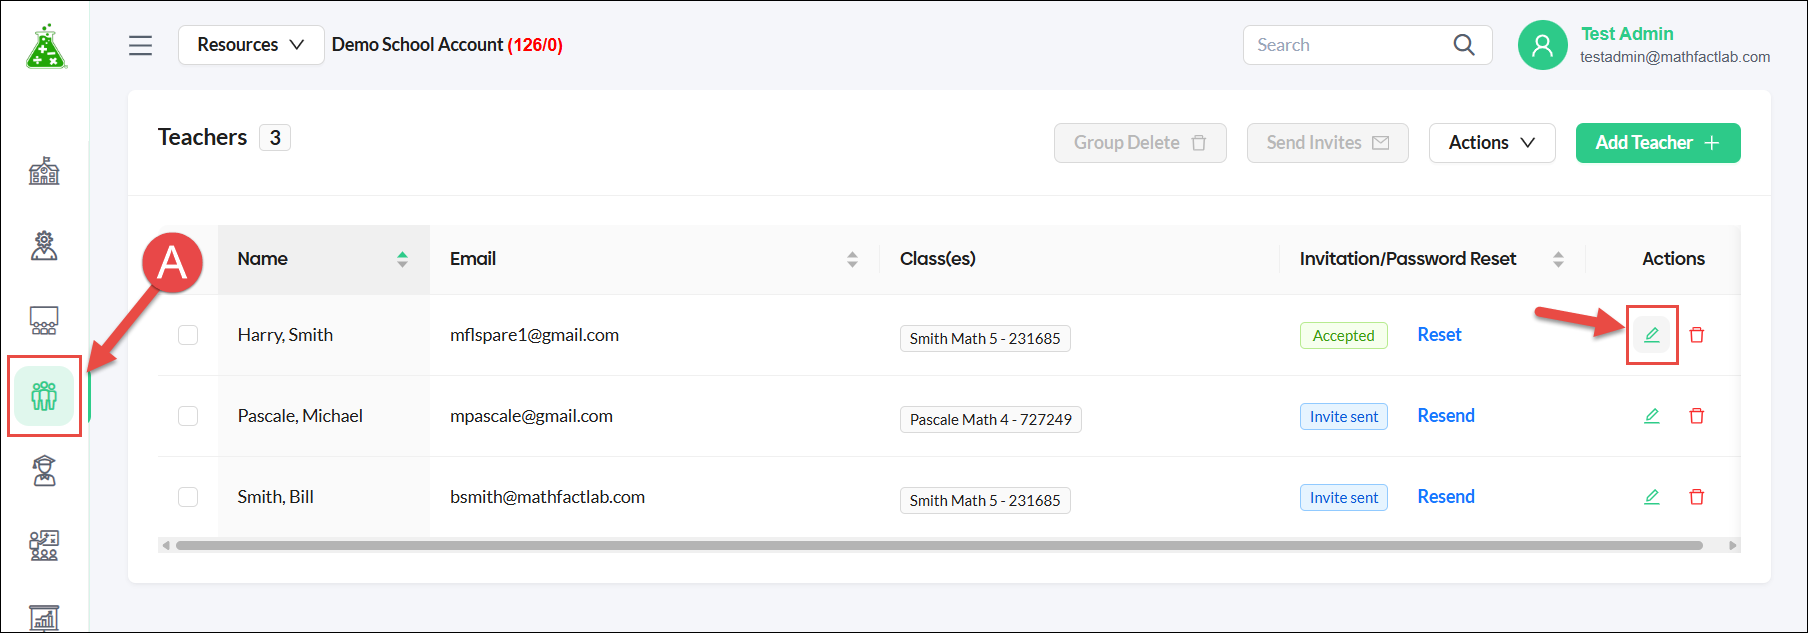The height and width of the screenshot is (633, 1808).
Task: Expand the Actions dropdown menu
Action: 1492,143
